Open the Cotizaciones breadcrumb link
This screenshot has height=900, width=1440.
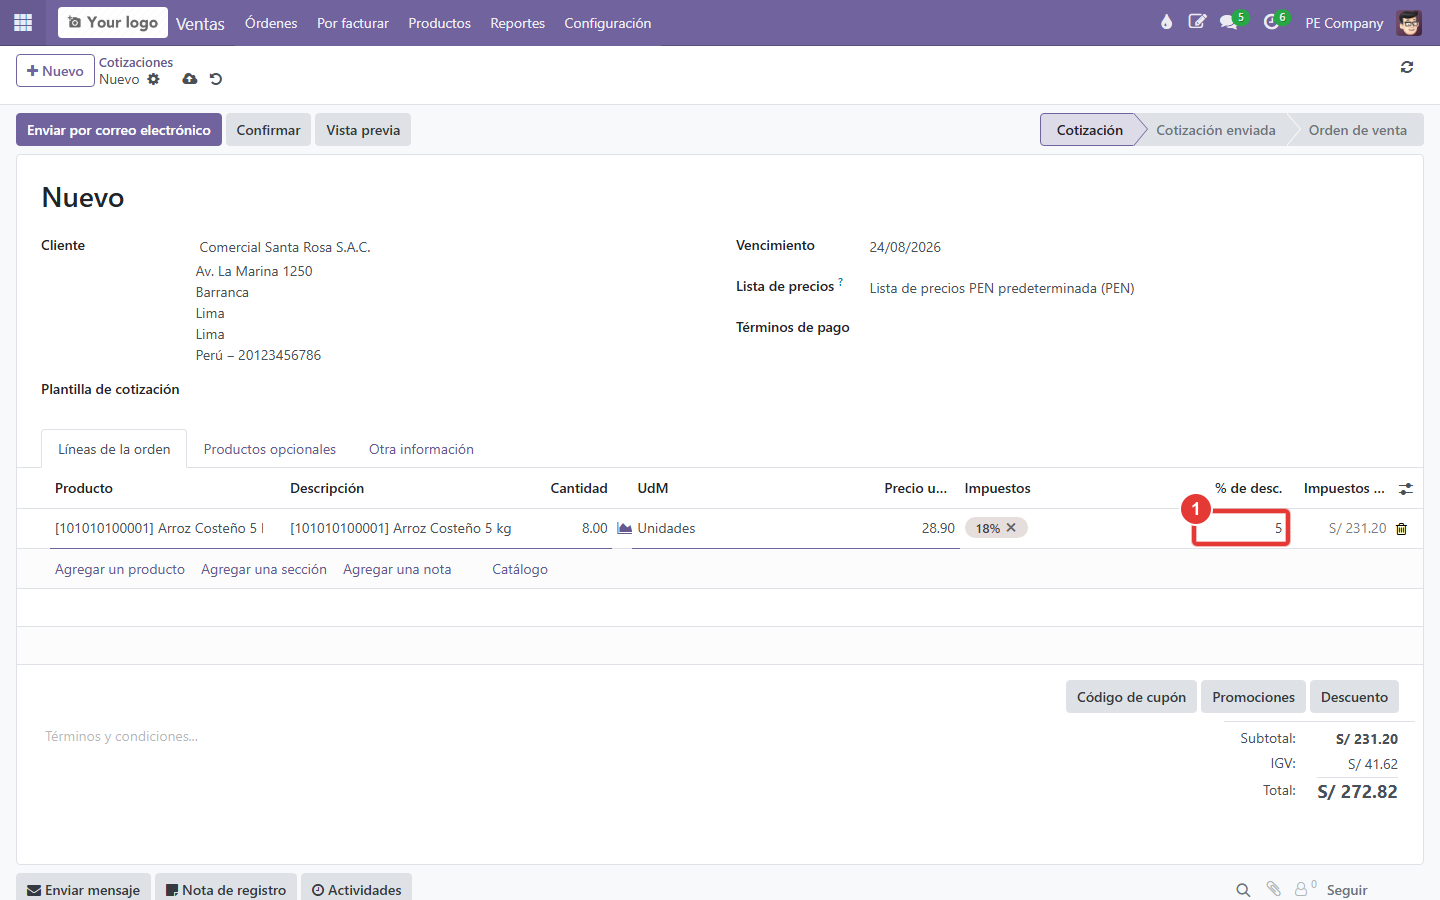136,62
